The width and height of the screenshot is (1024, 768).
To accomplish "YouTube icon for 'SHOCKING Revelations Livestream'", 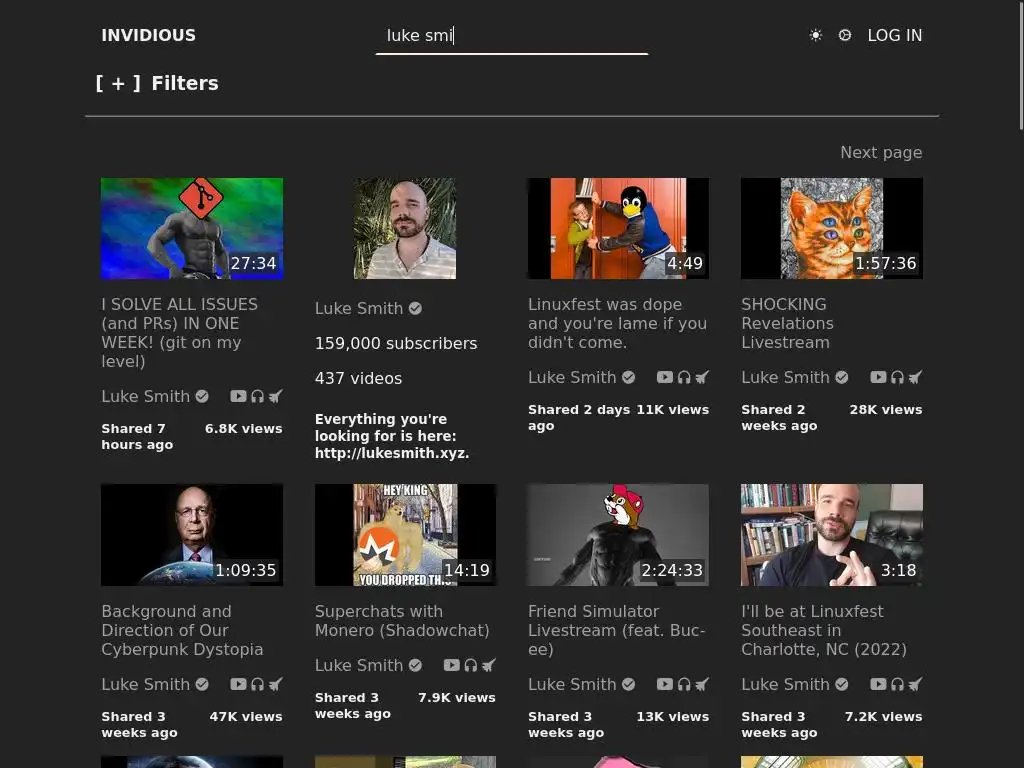I will [x=878, y=377].
